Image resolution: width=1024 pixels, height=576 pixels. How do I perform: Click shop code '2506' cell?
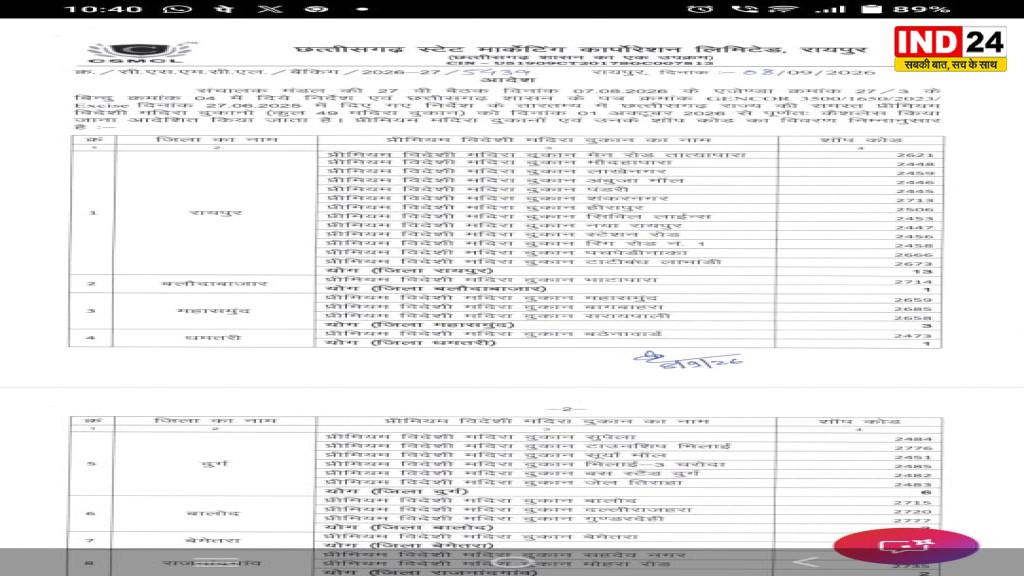[914, 210]
